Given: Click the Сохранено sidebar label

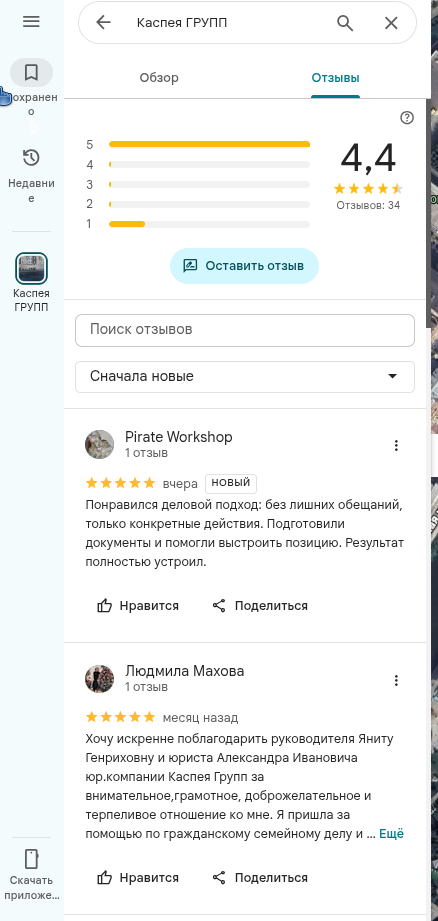Looking at the screenshot, I should click(x=31, y=105).
